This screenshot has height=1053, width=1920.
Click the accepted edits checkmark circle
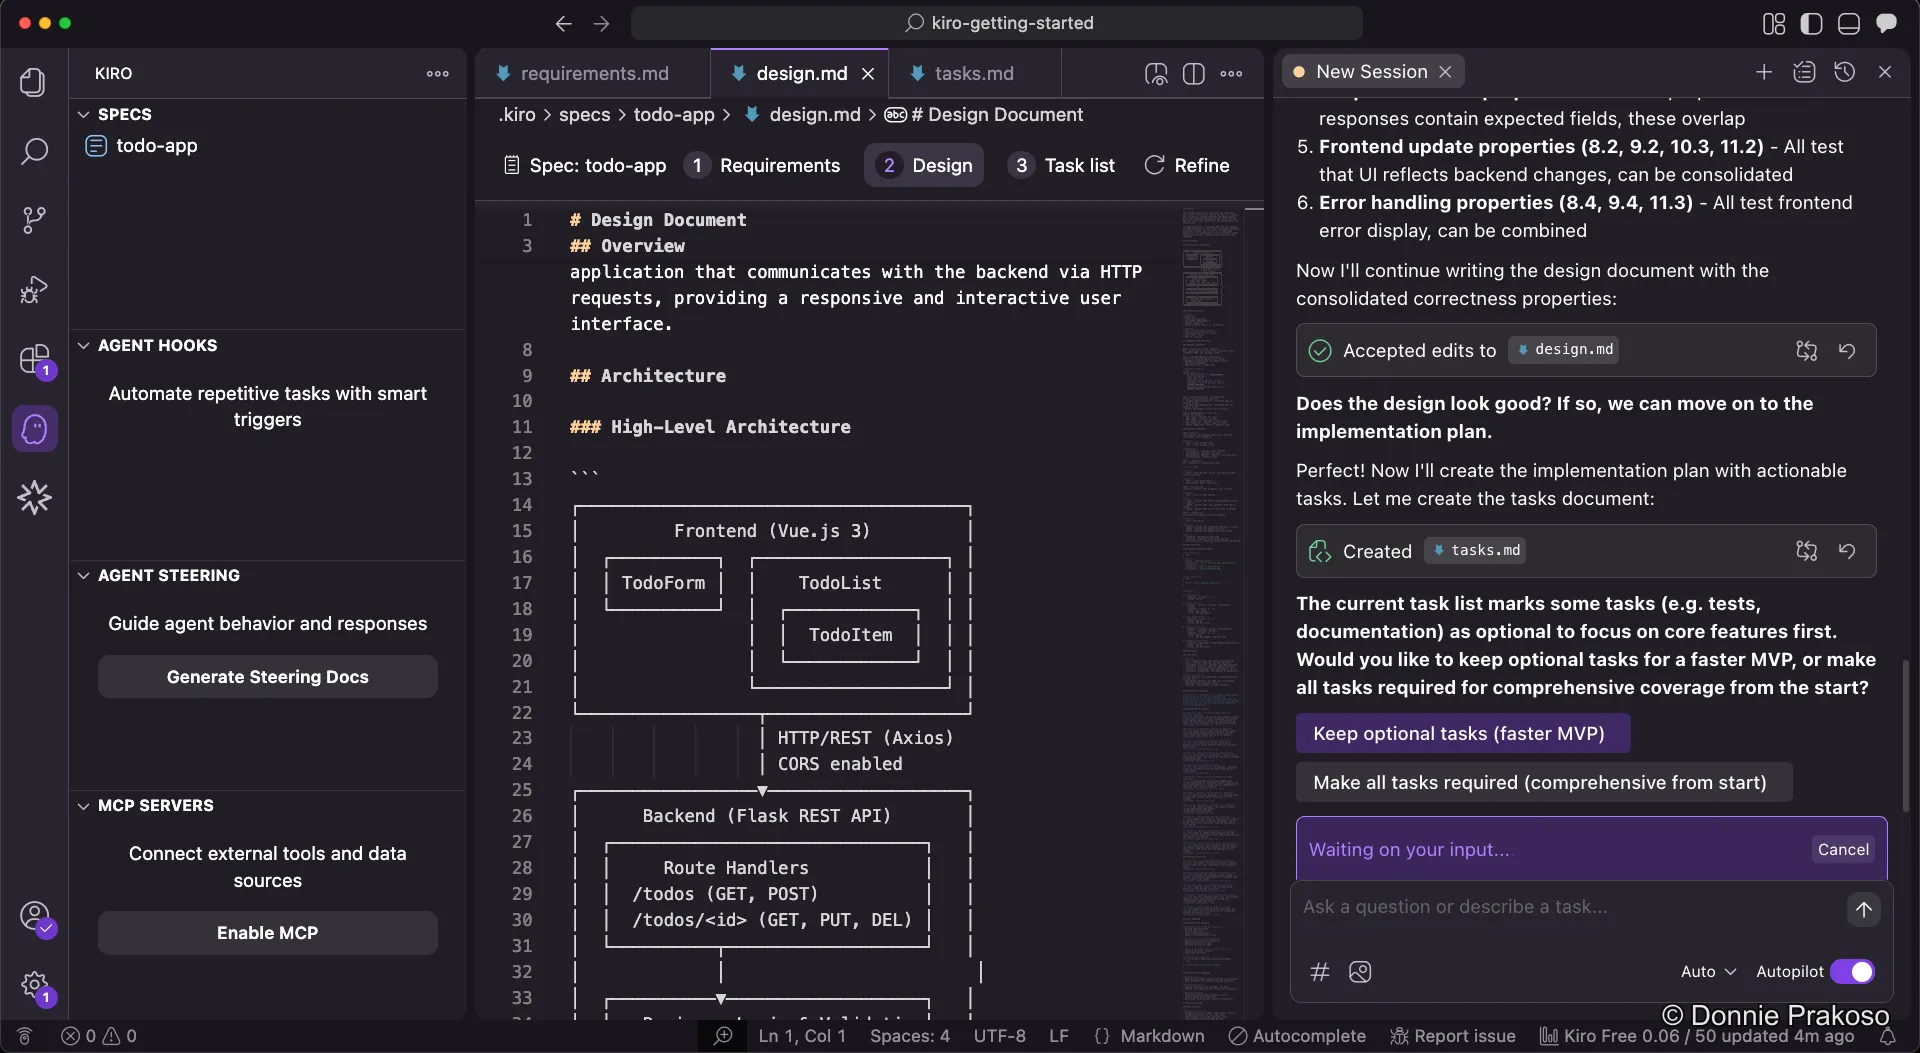coord(1319,350)
